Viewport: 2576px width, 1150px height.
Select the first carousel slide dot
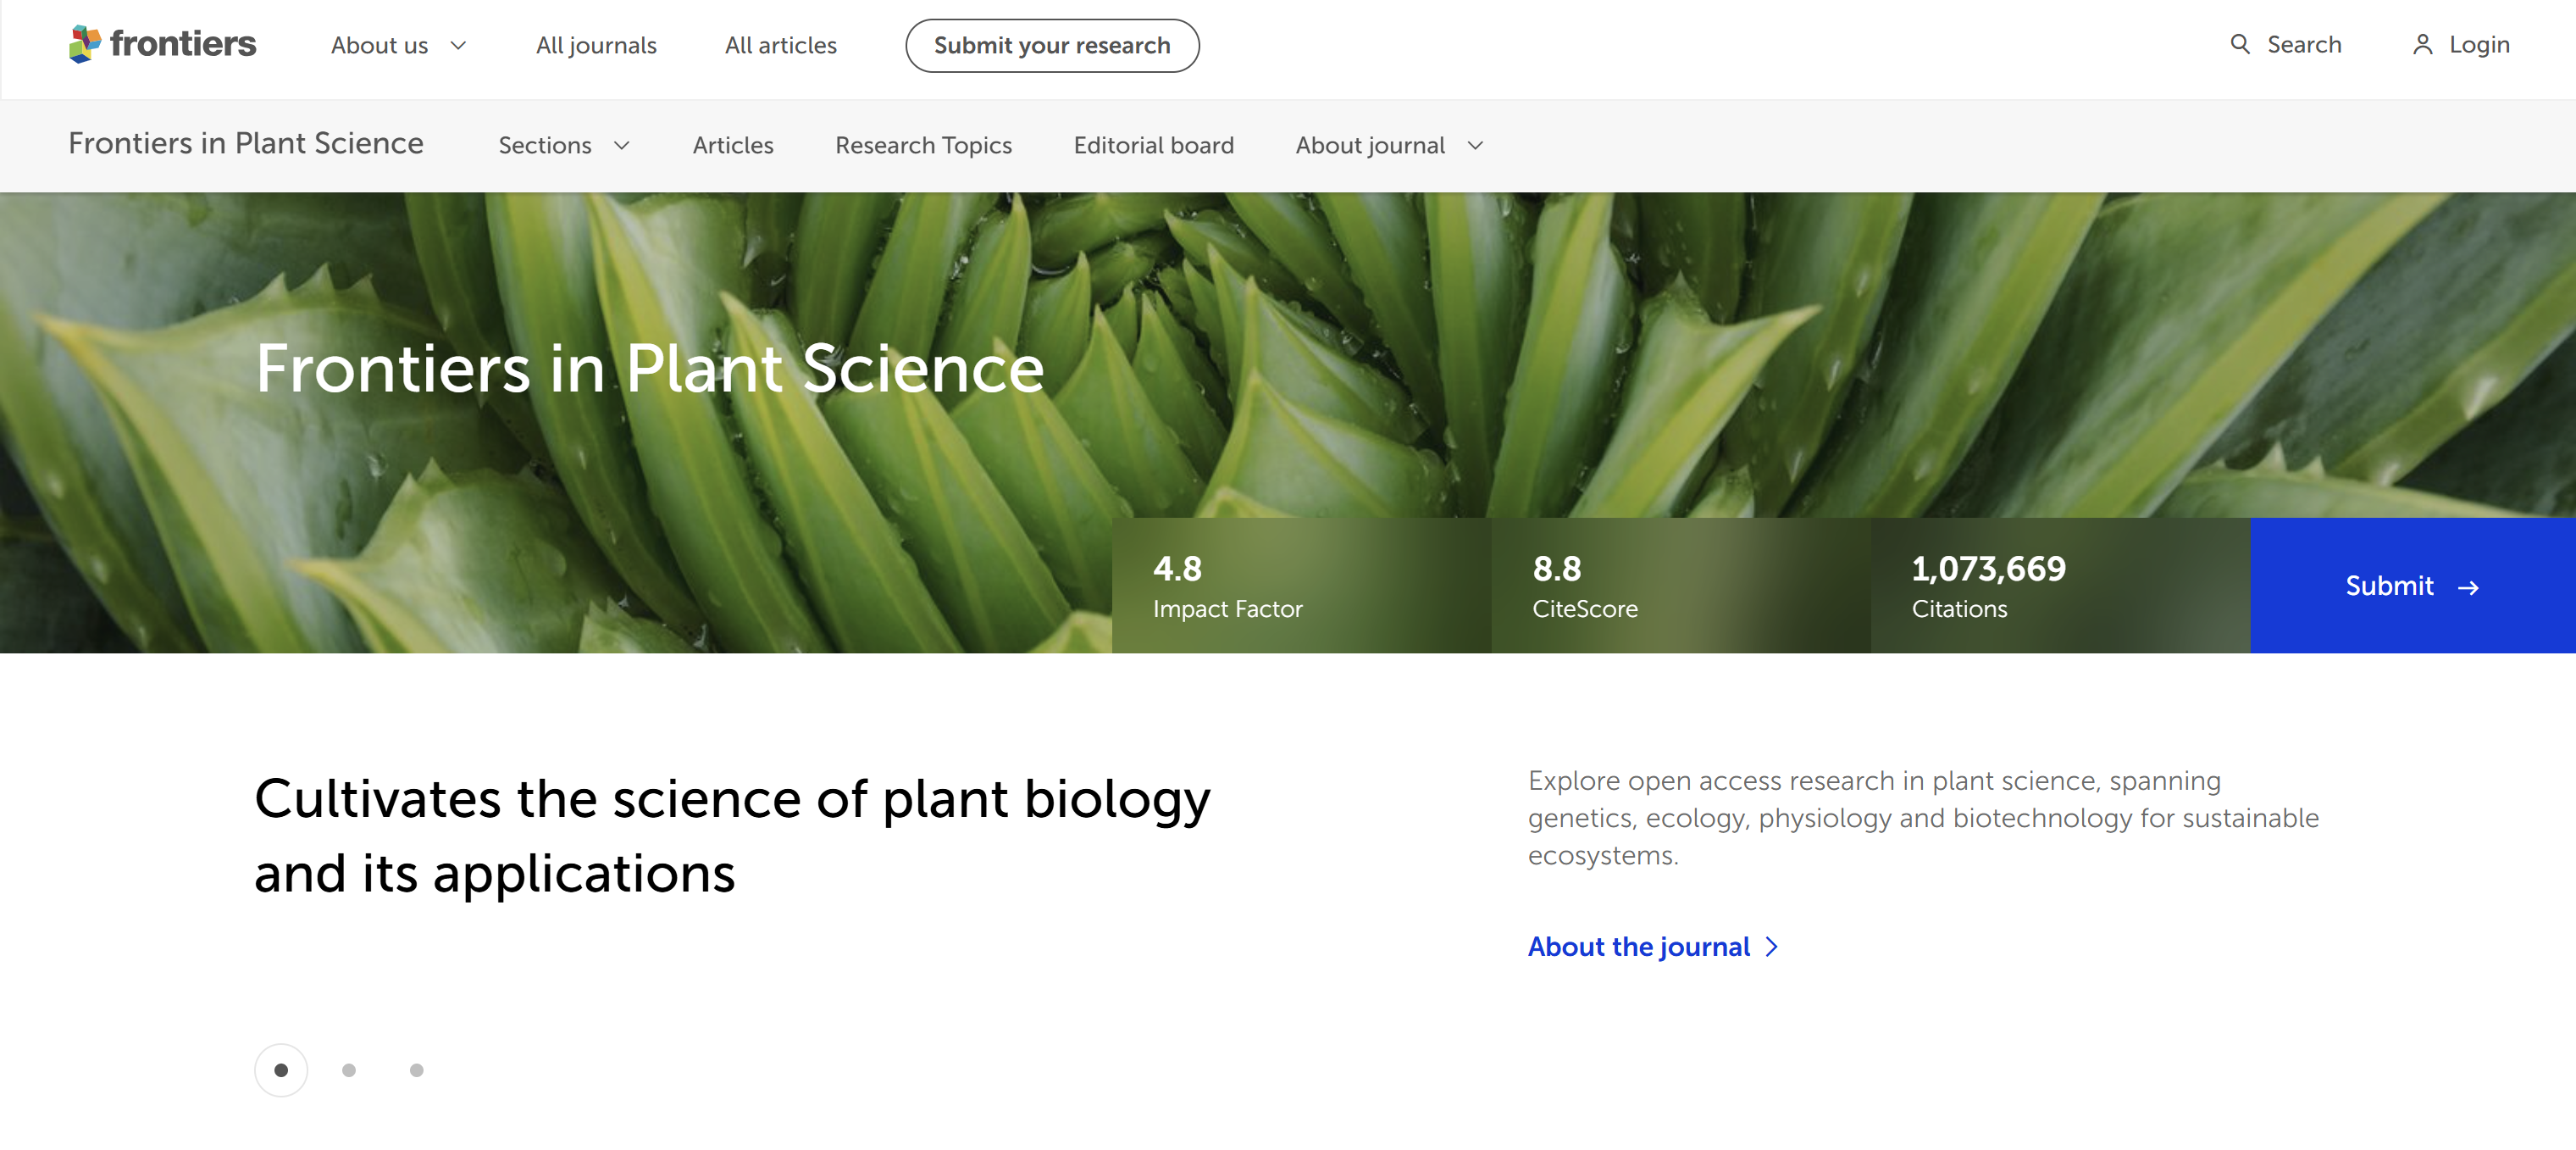click(x=281, y=1070)
